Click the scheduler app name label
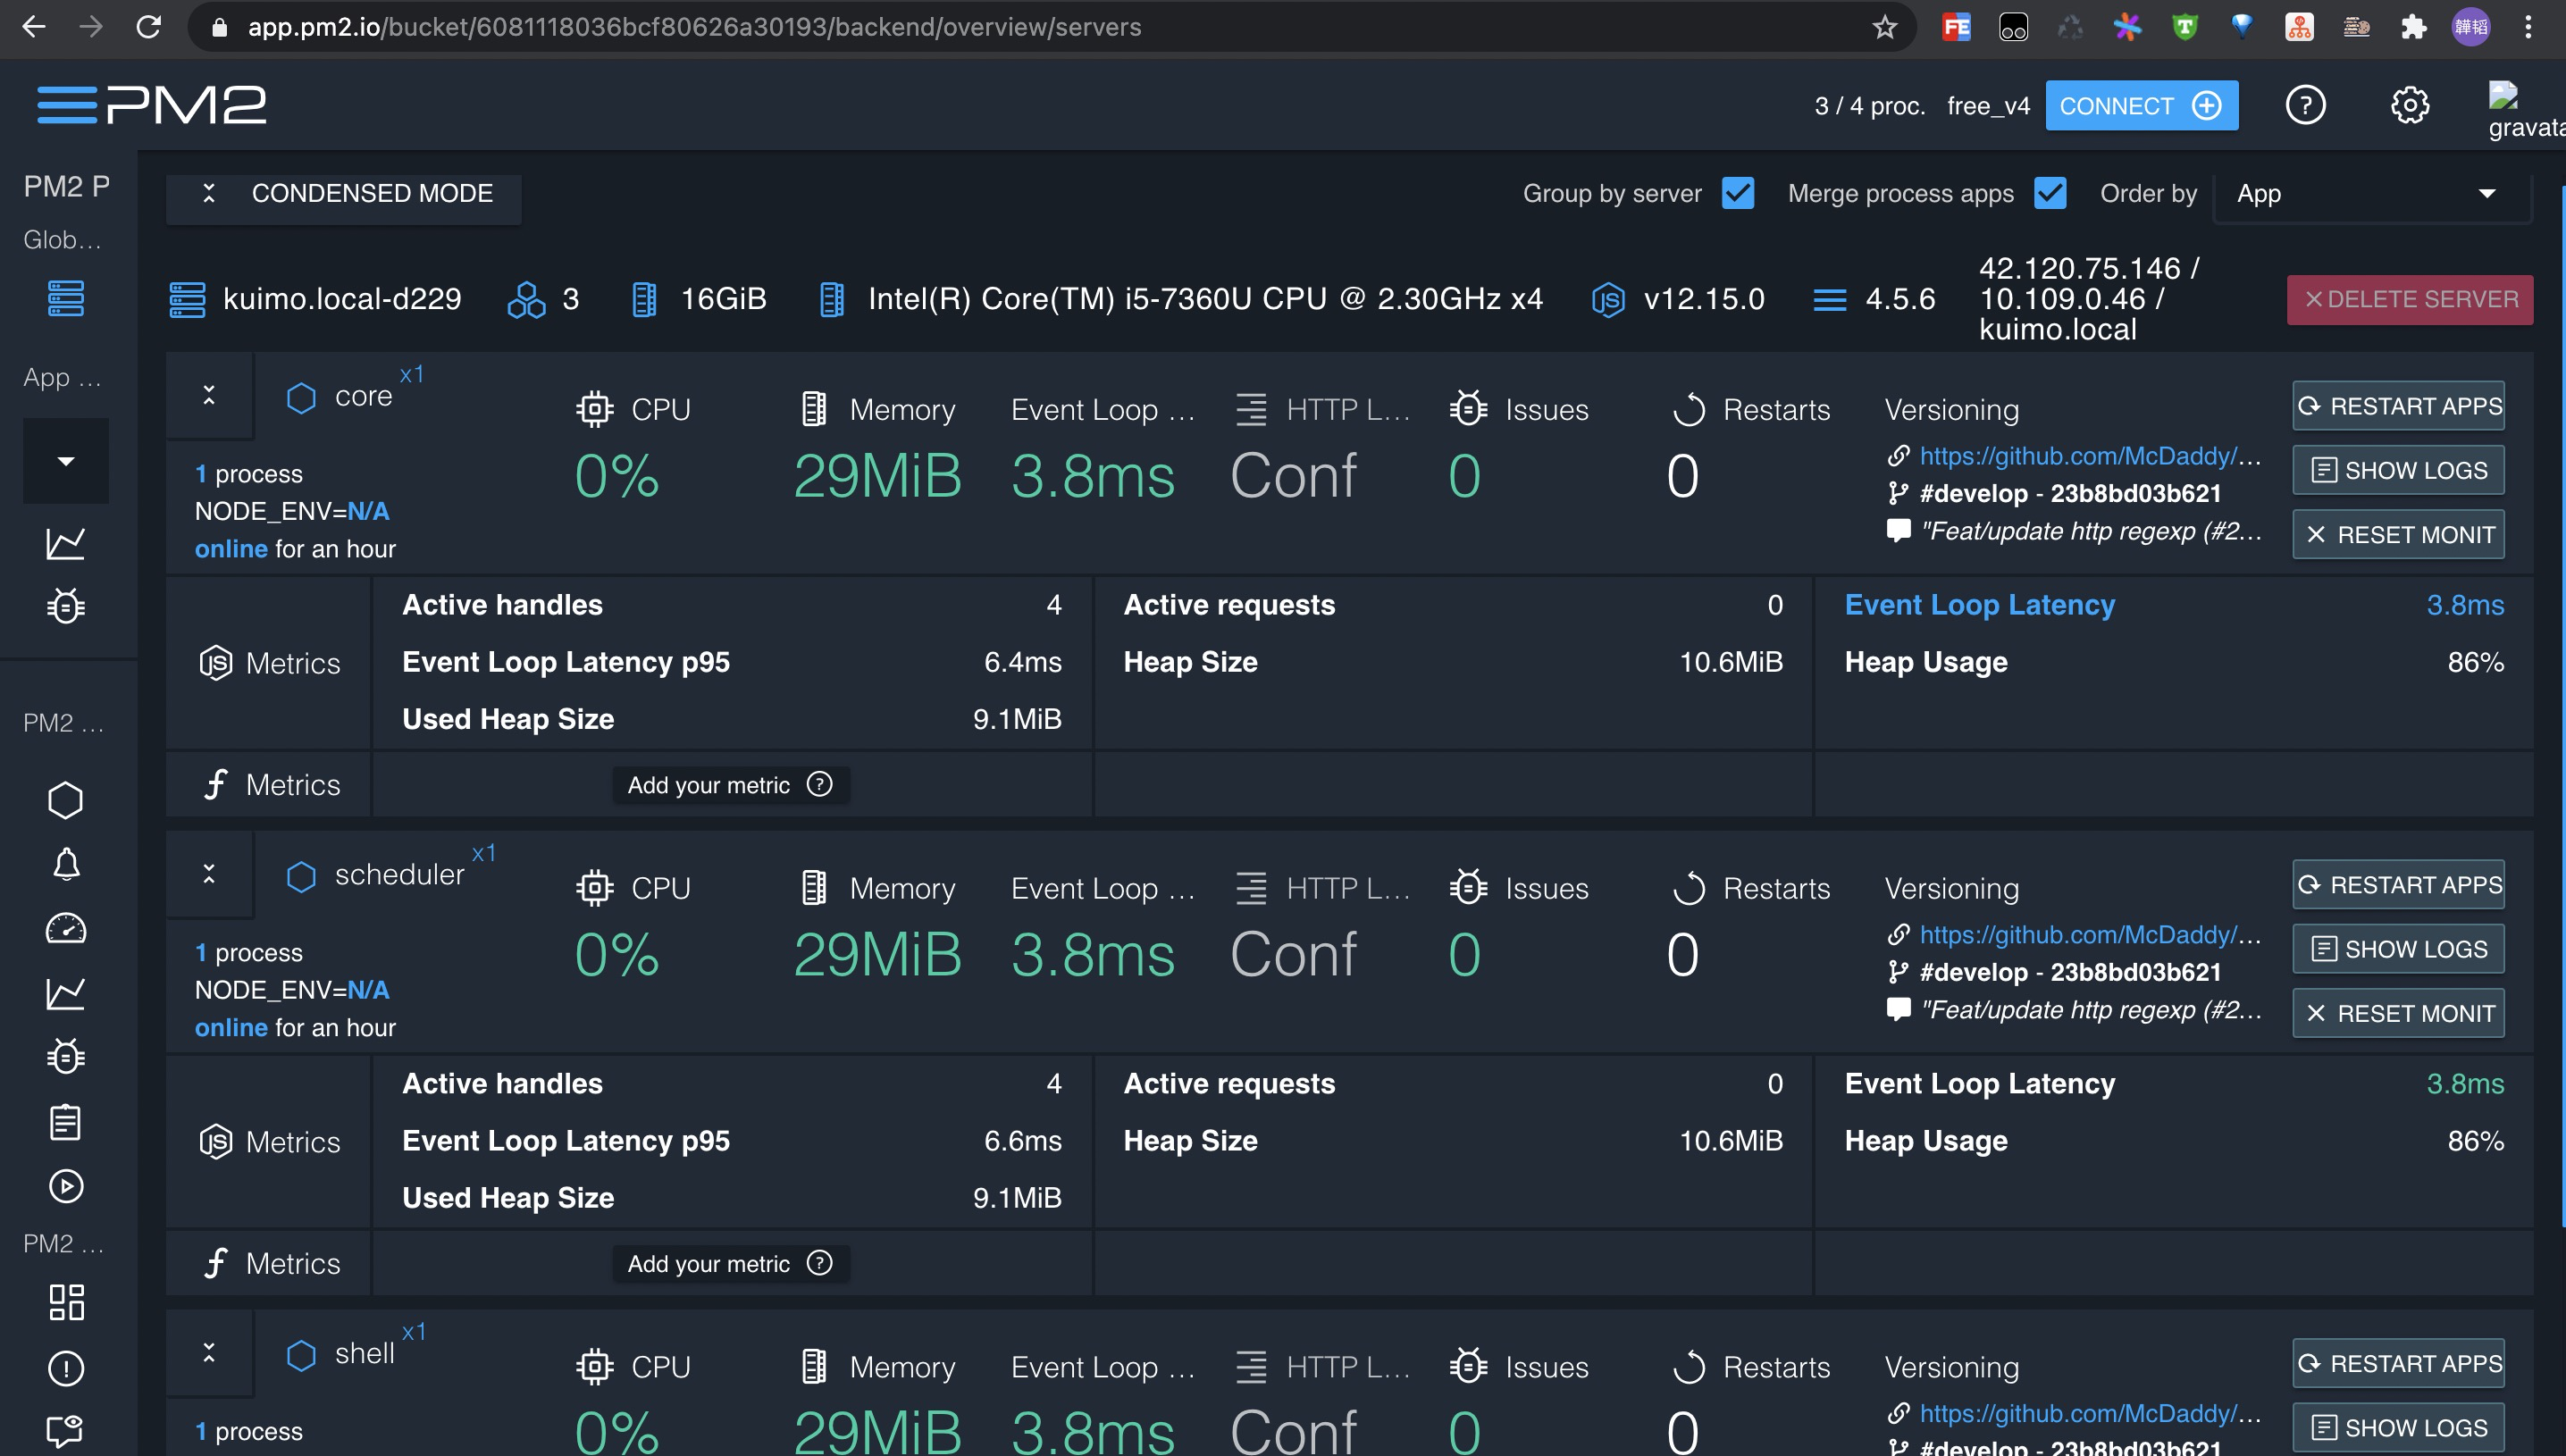Viewport: 2566px width, 1456px height. coord(399,875)
